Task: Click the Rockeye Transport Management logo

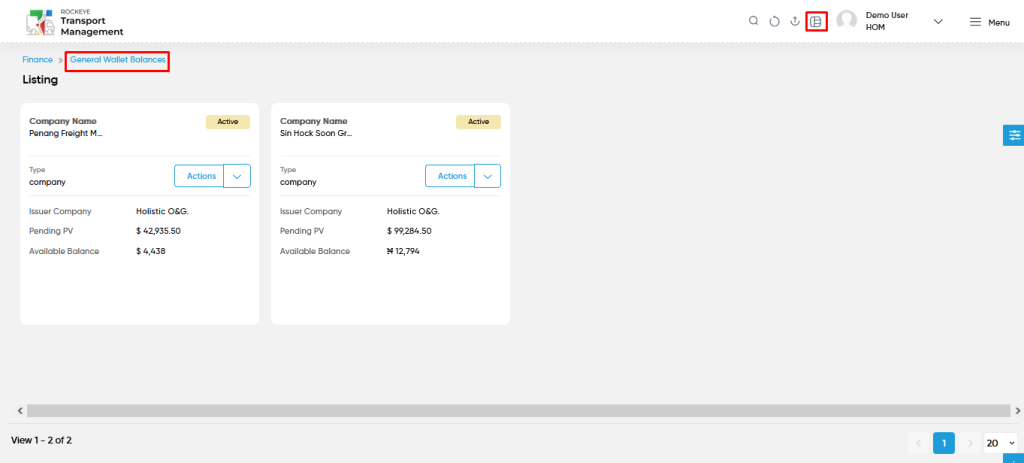Action: point(74,23)
